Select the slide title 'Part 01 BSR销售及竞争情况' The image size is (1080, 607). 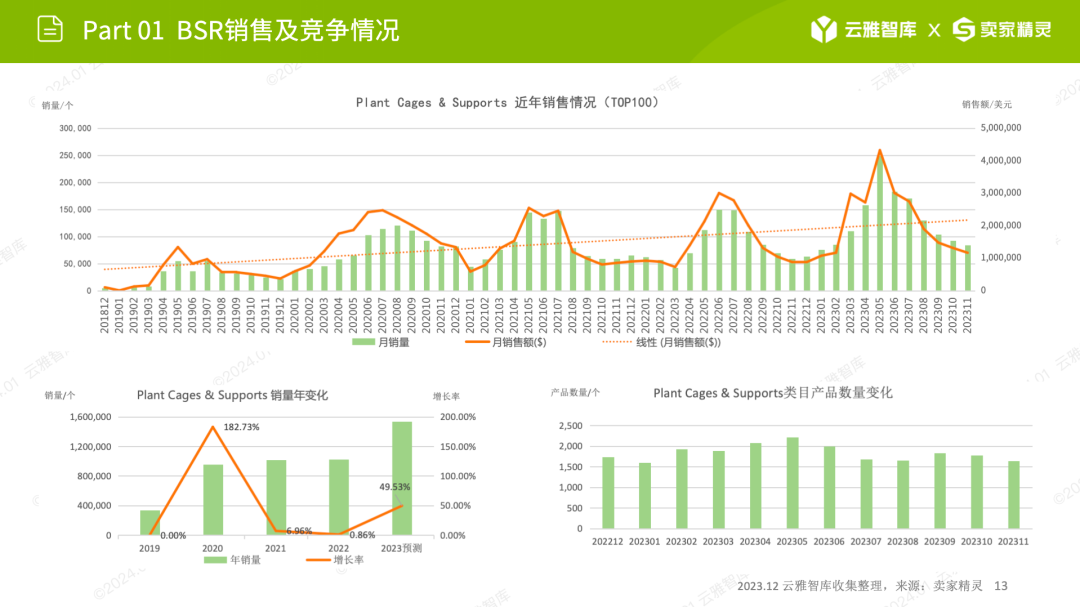tap(240, 30)
